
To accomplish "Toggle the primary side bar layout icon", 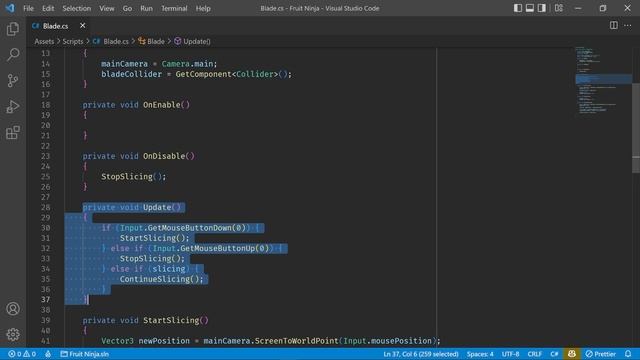I will point(518,8).
